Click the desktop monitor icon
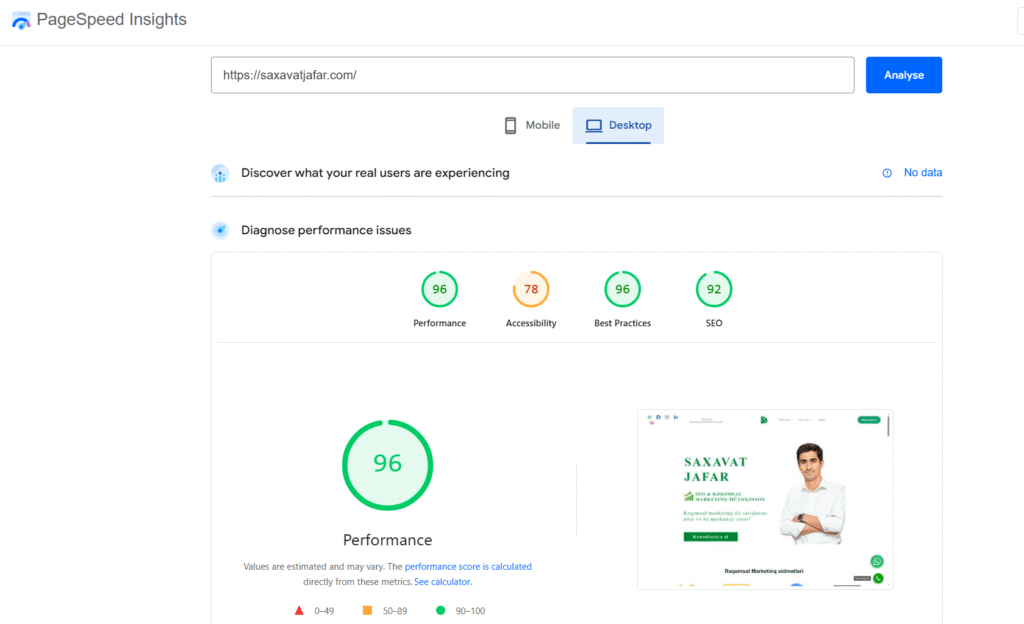The width and height of the screenshot is (1024, 624). pyautogui.click(x=594, y=126)
